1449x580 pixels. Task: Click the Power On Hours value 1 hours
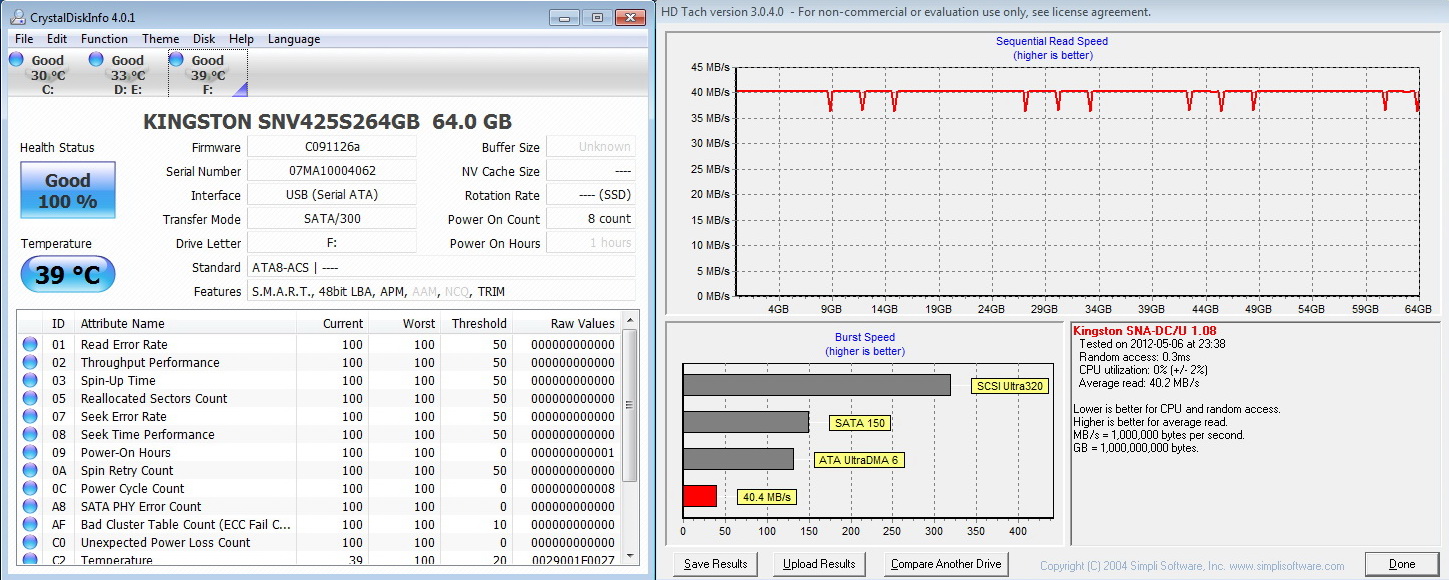[x=591, y=243]
